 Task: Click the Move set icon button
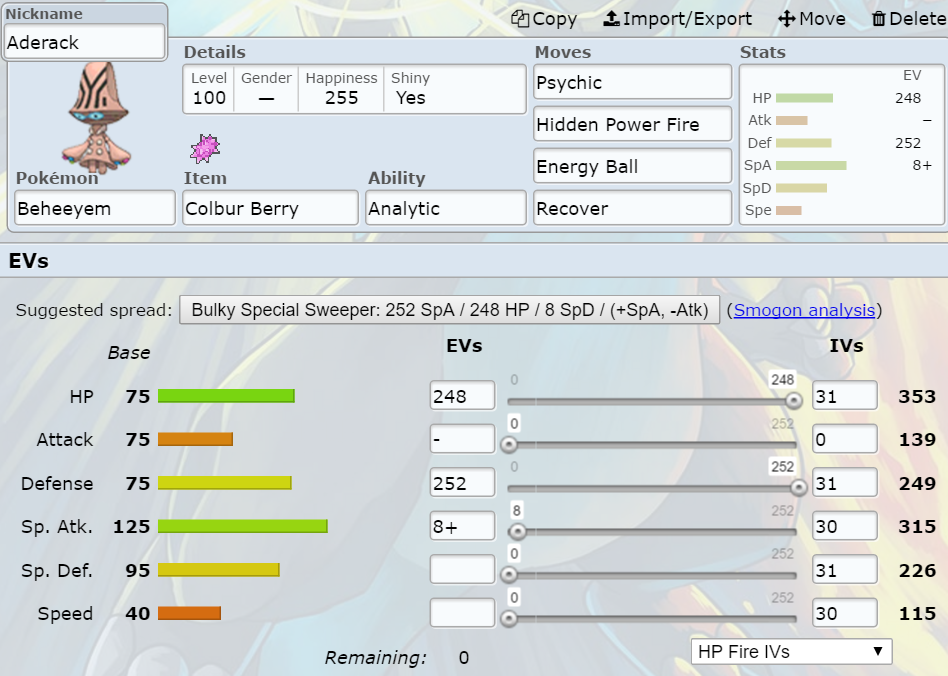click(811, 19)
